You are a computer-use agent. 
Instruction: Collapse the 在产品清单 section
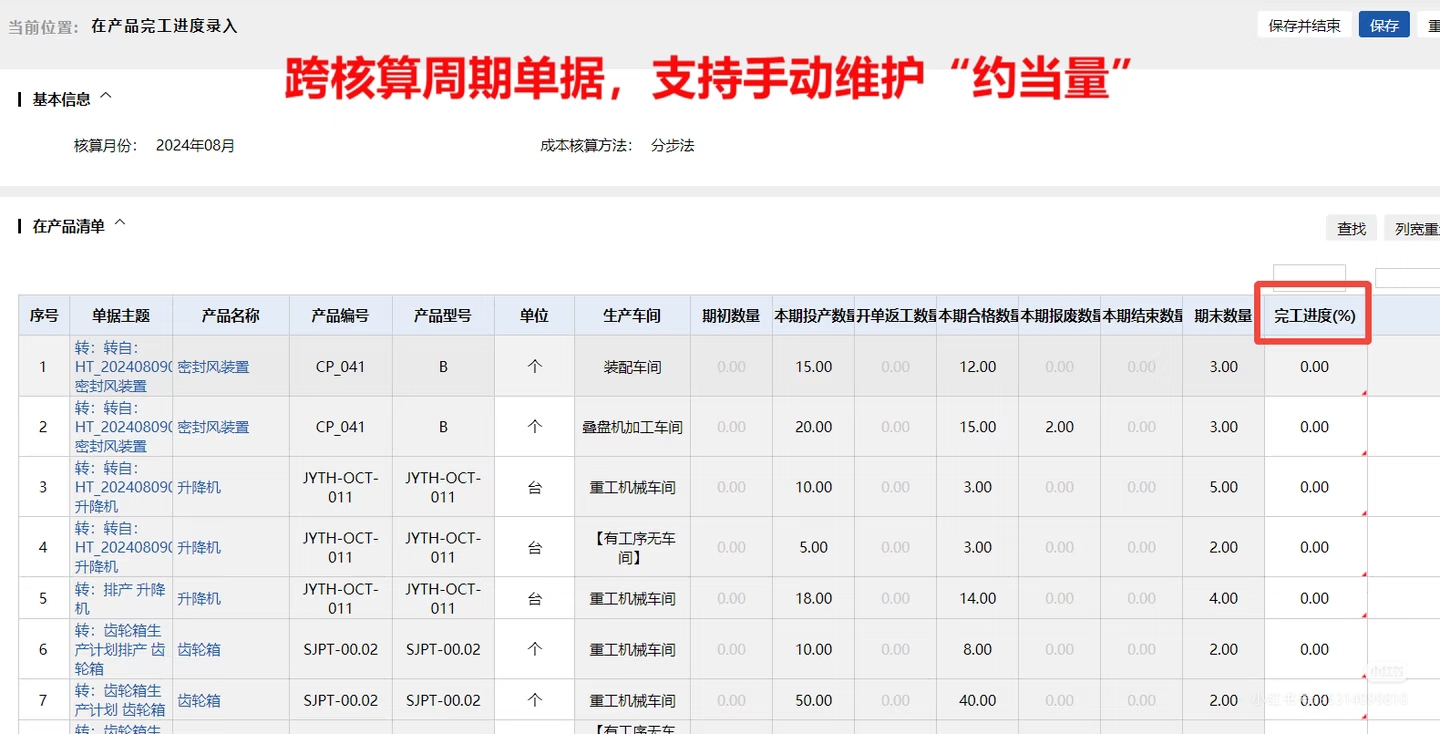click(121, 224)
